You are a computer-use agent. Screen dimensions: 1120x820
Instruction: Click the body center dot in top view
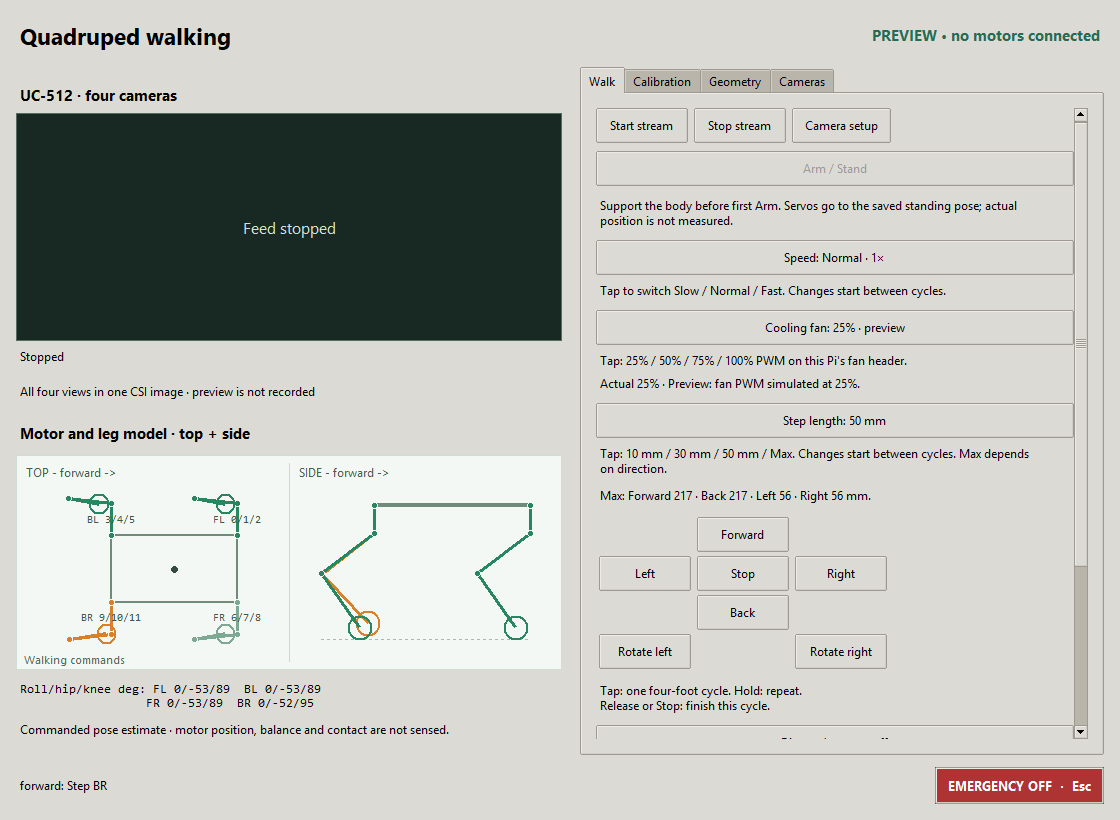click(174, 569)
